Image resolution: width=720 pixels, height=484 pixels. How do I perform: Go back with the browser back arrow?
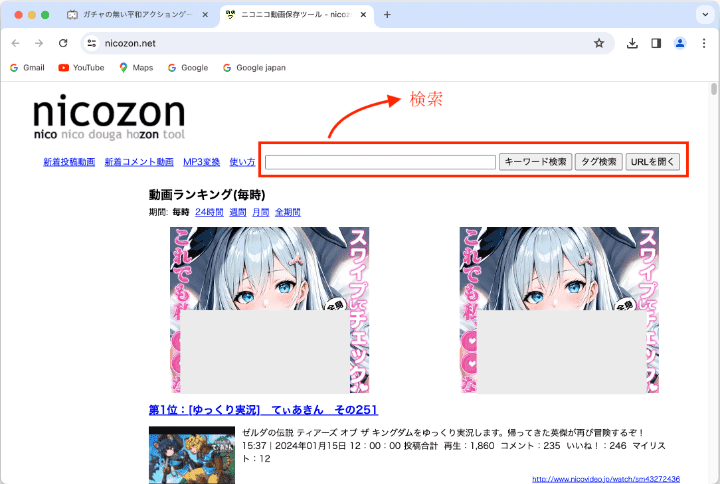16,43
